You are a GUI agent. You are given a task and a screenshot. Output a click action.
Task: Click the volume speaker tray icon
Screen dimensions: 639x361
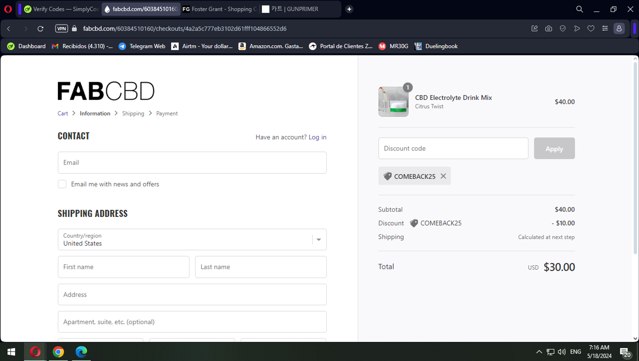click(x=562, y=352)
